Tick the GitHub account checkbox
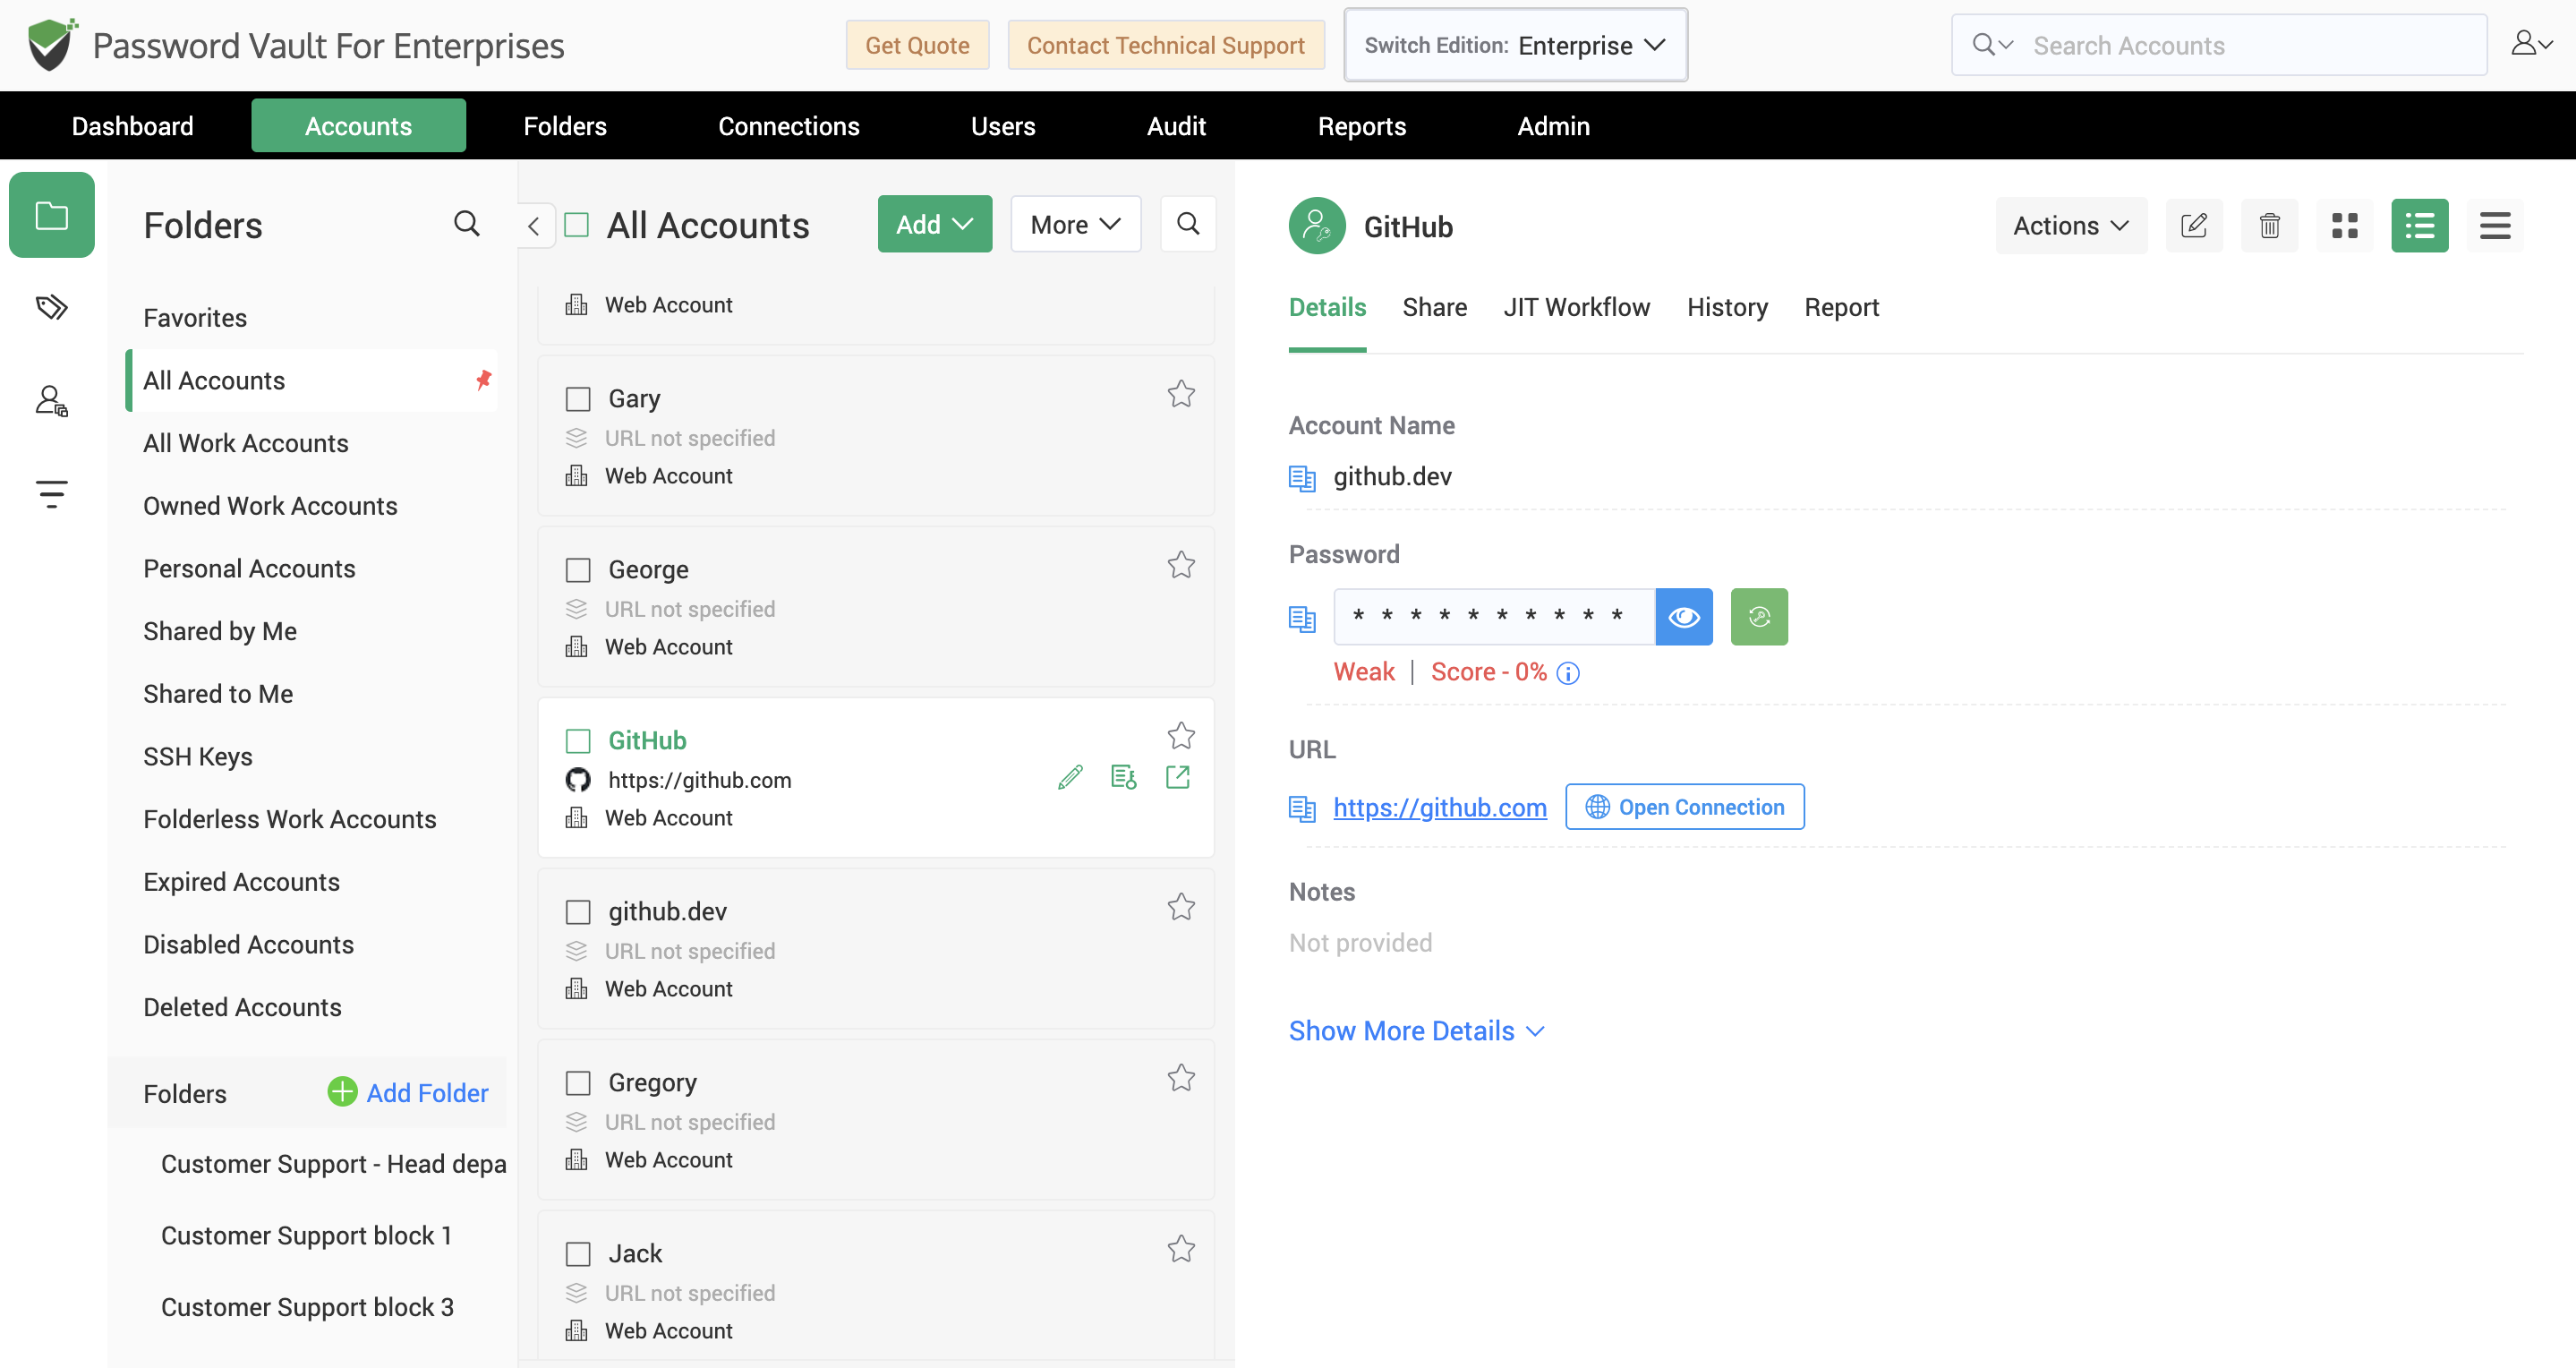The height and width of the screenshot is (1368, 2576). click(x=578, y=741)
